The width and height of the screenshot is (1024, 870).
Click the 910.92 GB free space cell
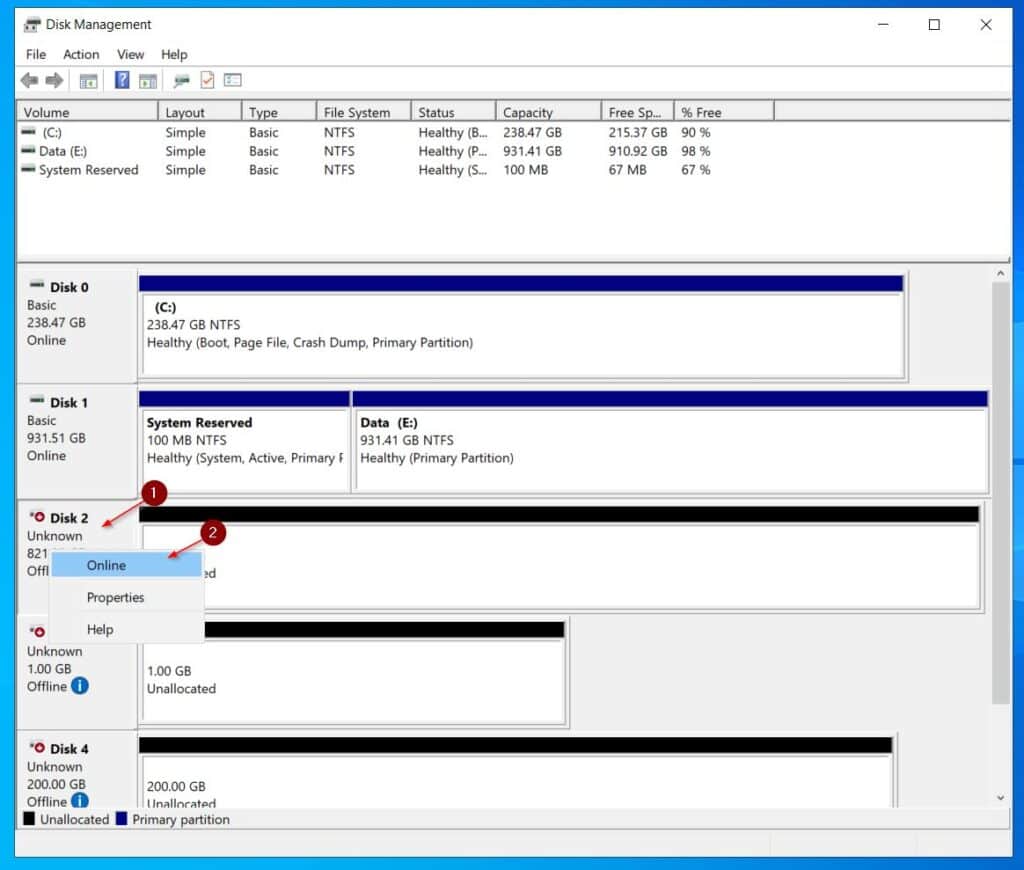pos(637,151)
